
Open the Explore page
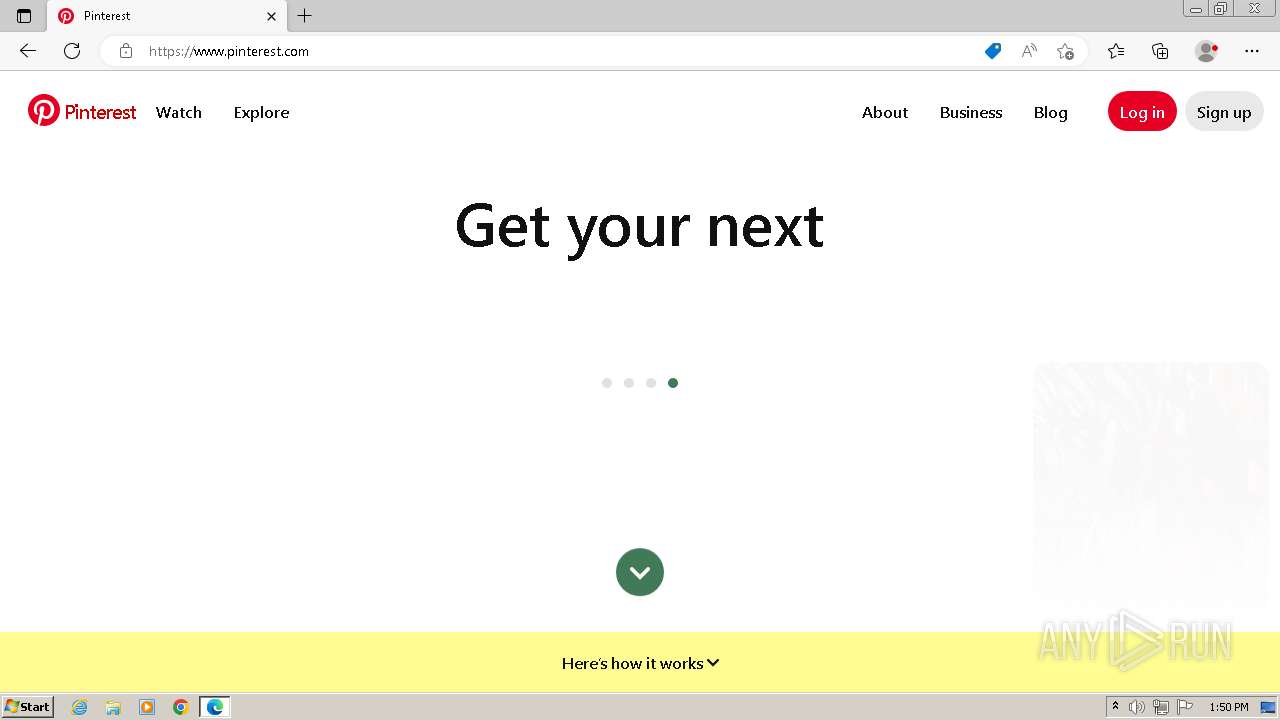(261, 112)
